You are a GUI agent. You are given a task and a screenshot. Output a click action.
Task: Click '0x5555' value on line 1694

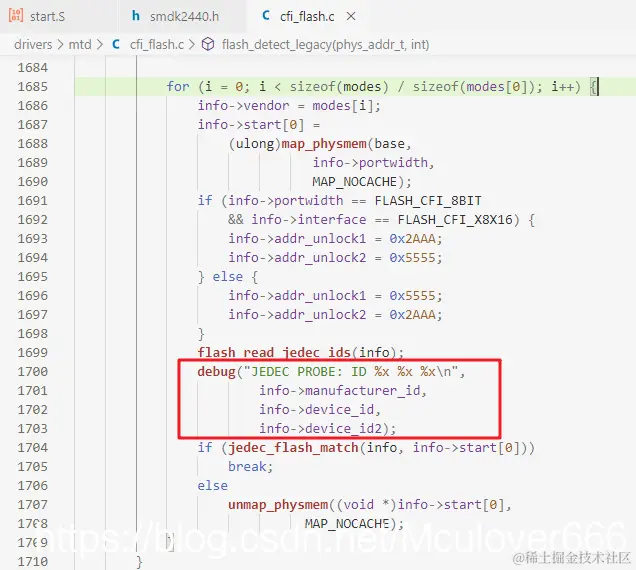(413, 258)
